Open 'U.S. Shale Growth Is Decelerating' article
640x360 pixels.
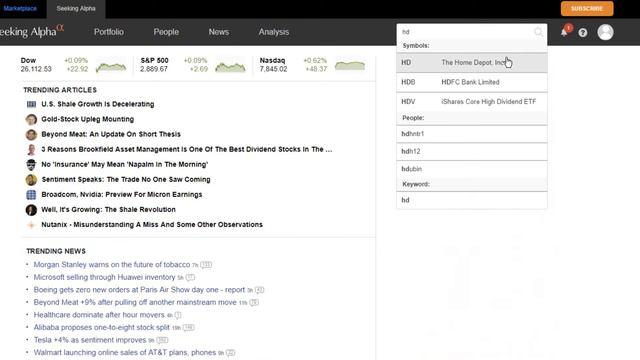coord(98,104)
